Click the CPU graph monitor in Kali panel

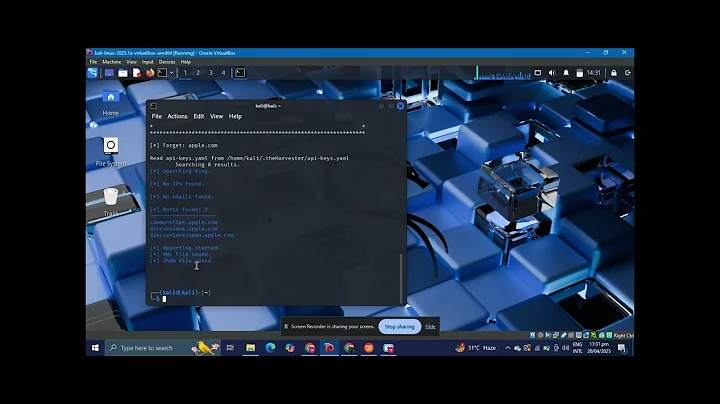point(503,73)
